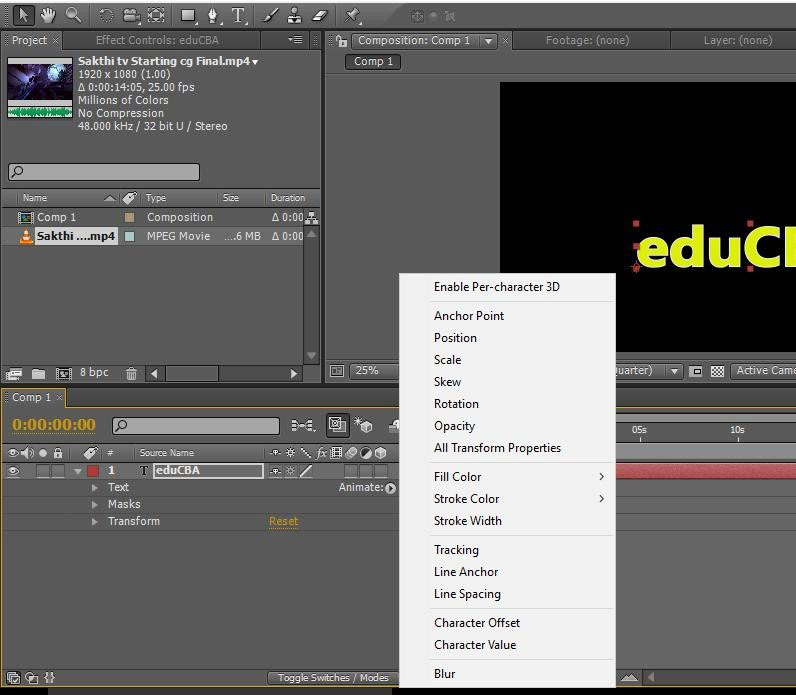
Task: Expand the Transform property group
Action: 95,521
